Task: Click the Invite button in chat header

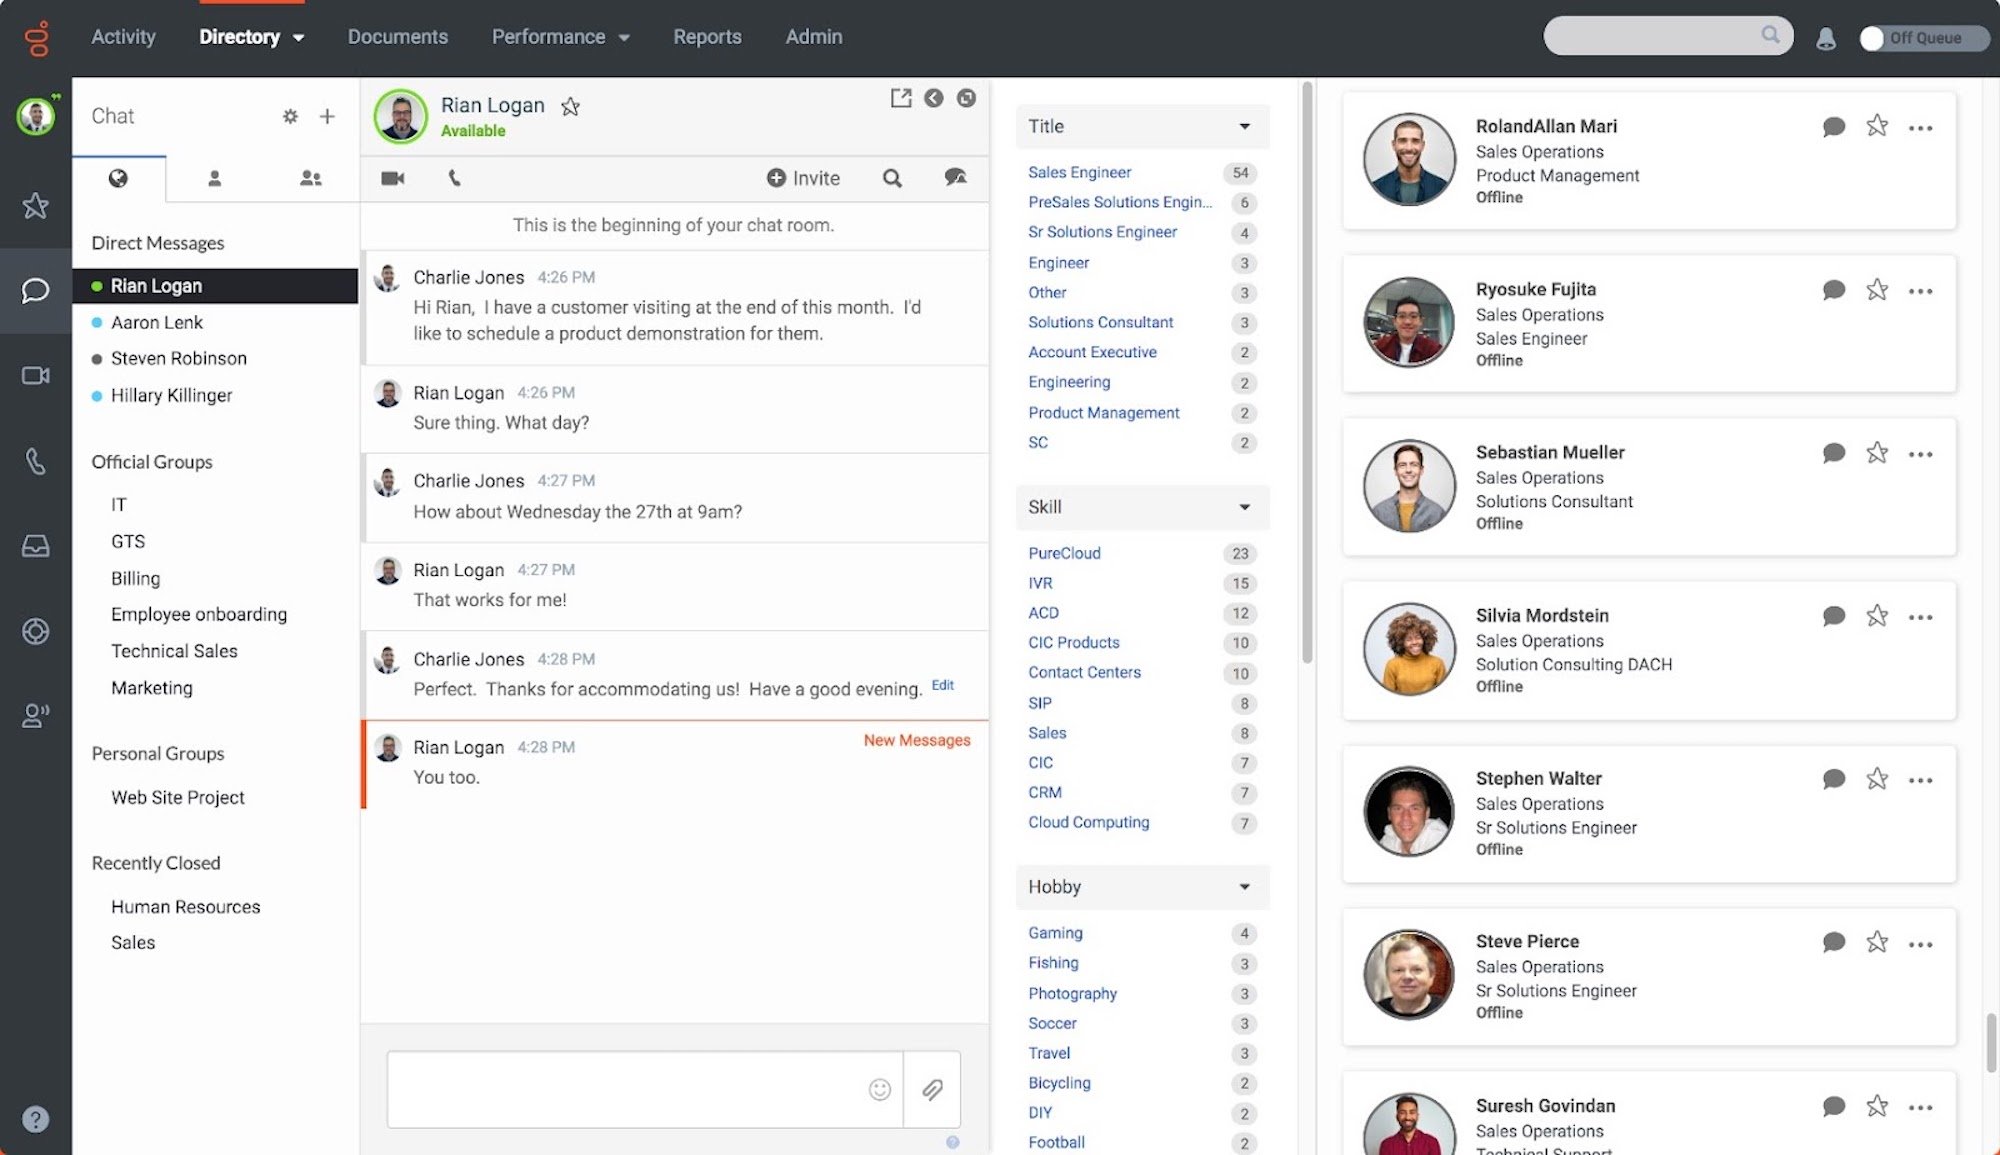Action: 804,177
